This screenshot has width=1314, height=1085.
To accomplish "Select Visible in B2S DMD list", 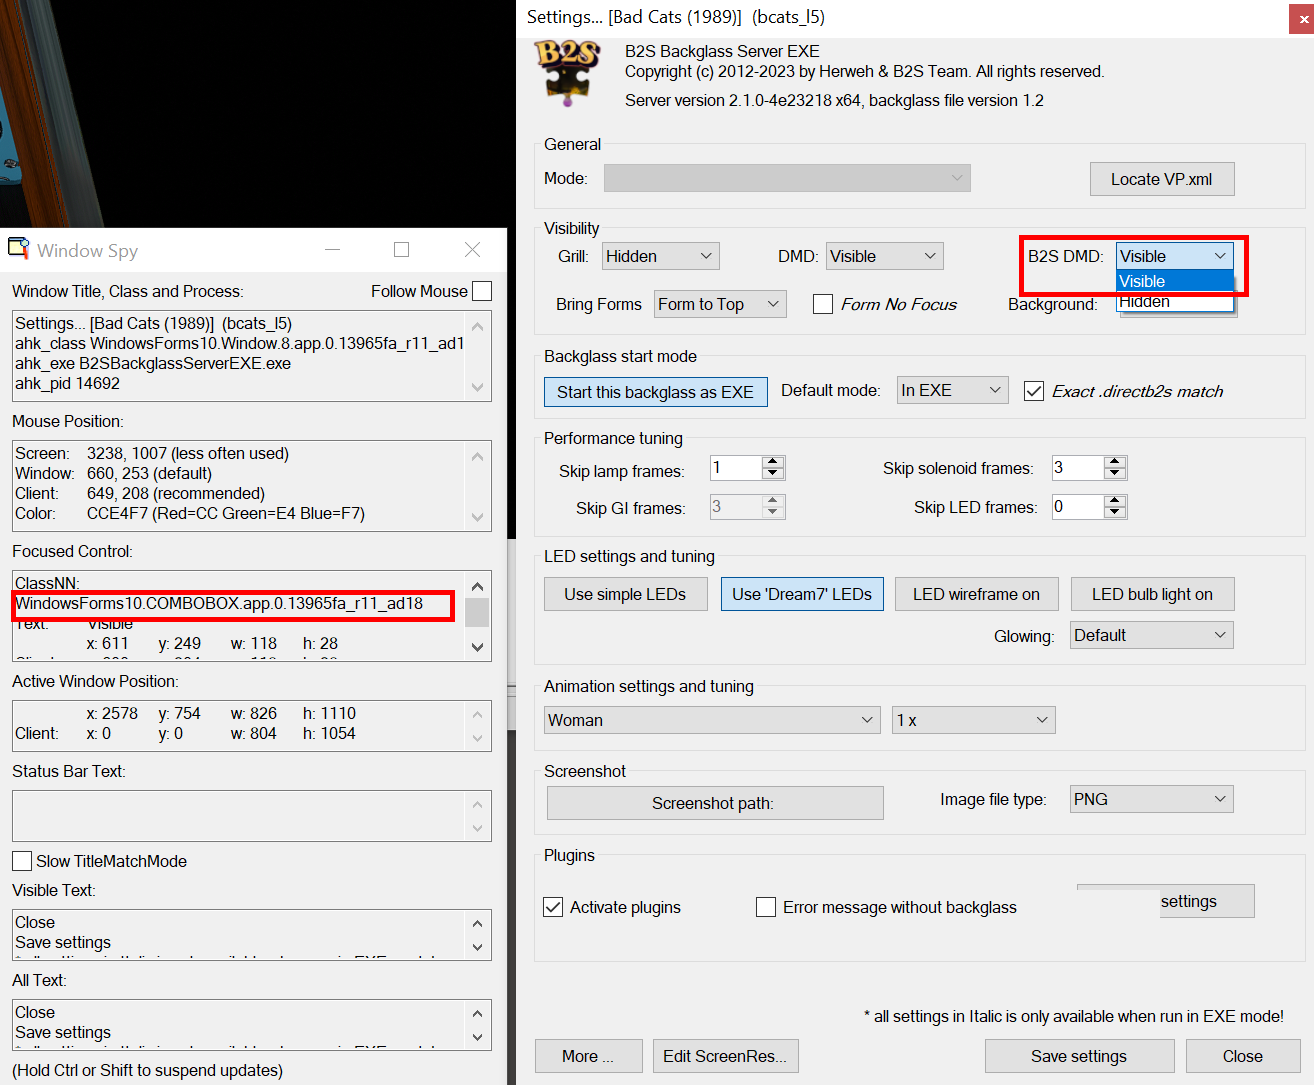I will 1175,281.
